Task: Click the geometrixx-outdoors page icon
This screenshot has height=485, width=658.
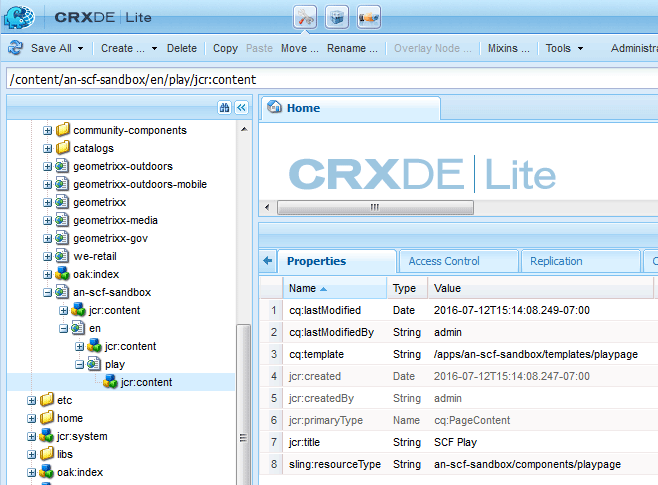Action: 62,166
